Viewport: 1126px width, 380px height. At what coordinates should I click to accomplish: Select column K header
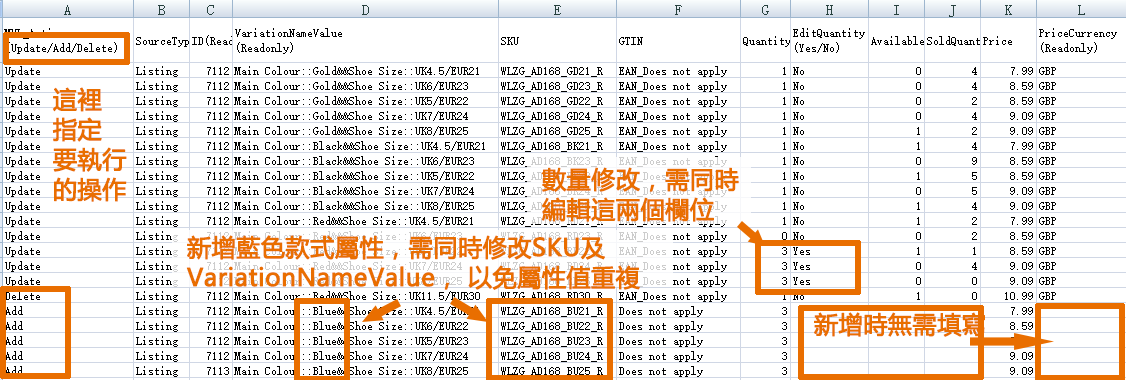pos(1008,9)
